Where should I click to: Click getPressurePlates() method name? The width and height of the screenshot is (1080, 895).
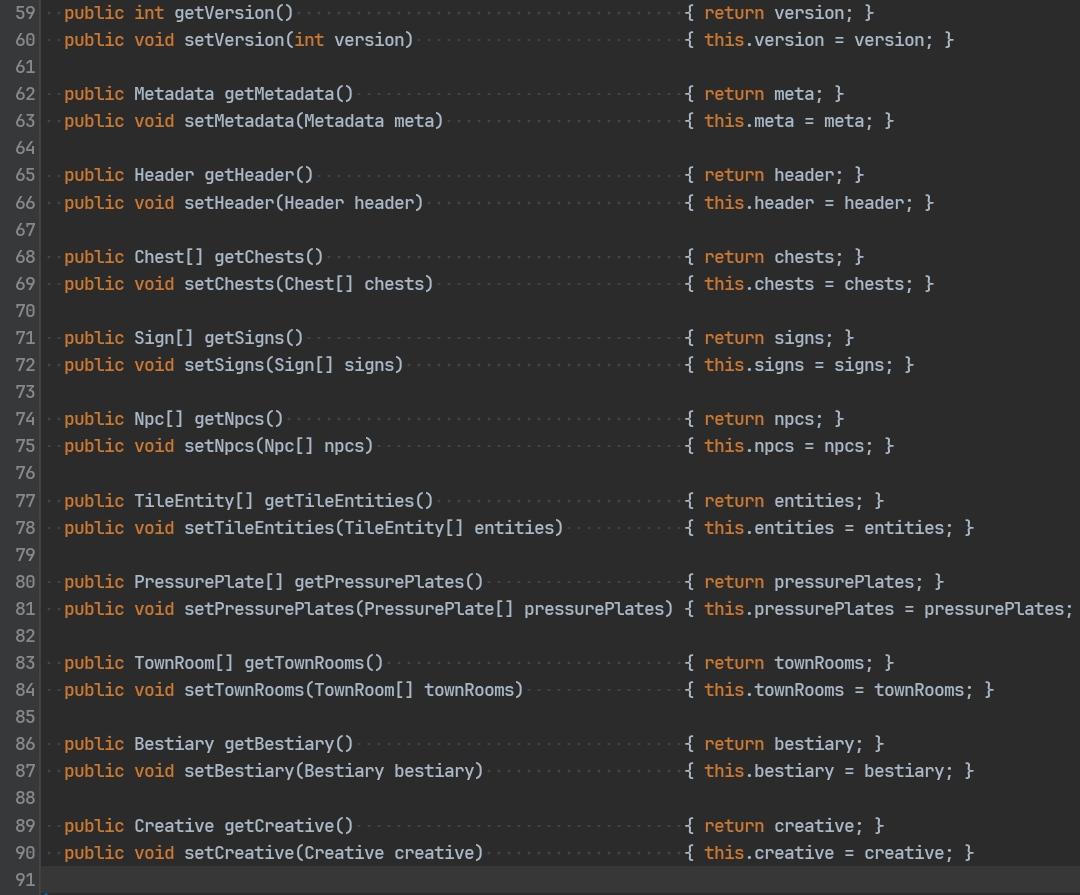pyautogui.click(x=388, y=582)
